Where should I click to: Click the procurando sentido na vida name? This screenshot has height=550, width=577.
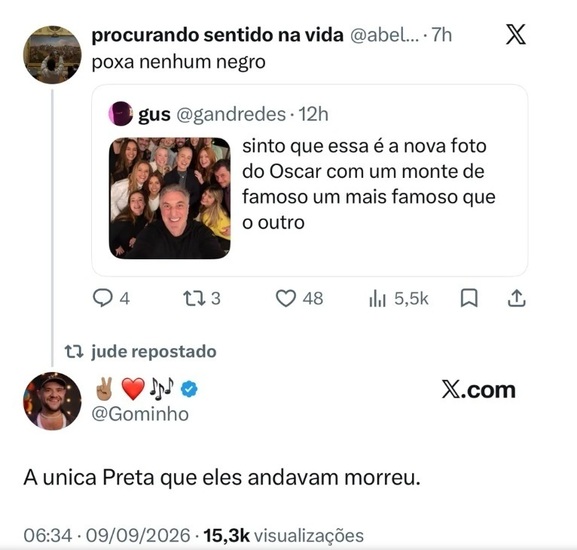[217, 35]
